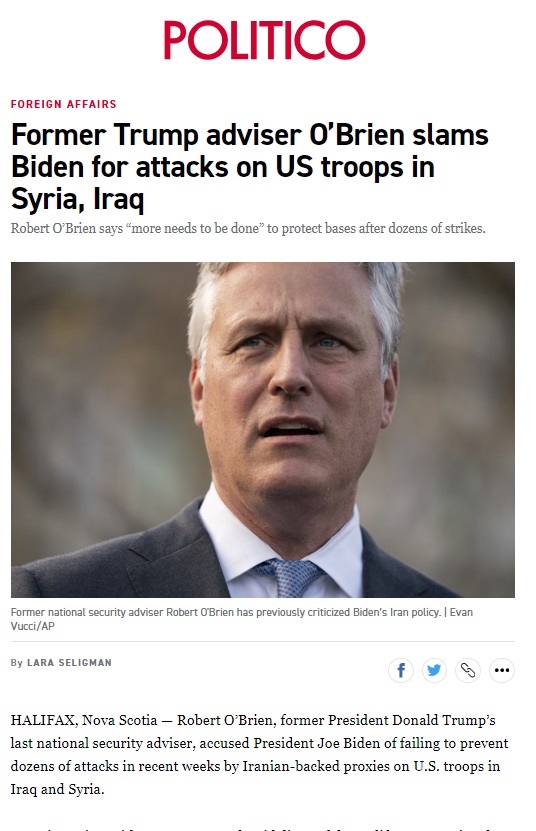Viewport: 536px width, 831px height.
Task: Open the Foreign Affairs section link
Action: (64, 104)
